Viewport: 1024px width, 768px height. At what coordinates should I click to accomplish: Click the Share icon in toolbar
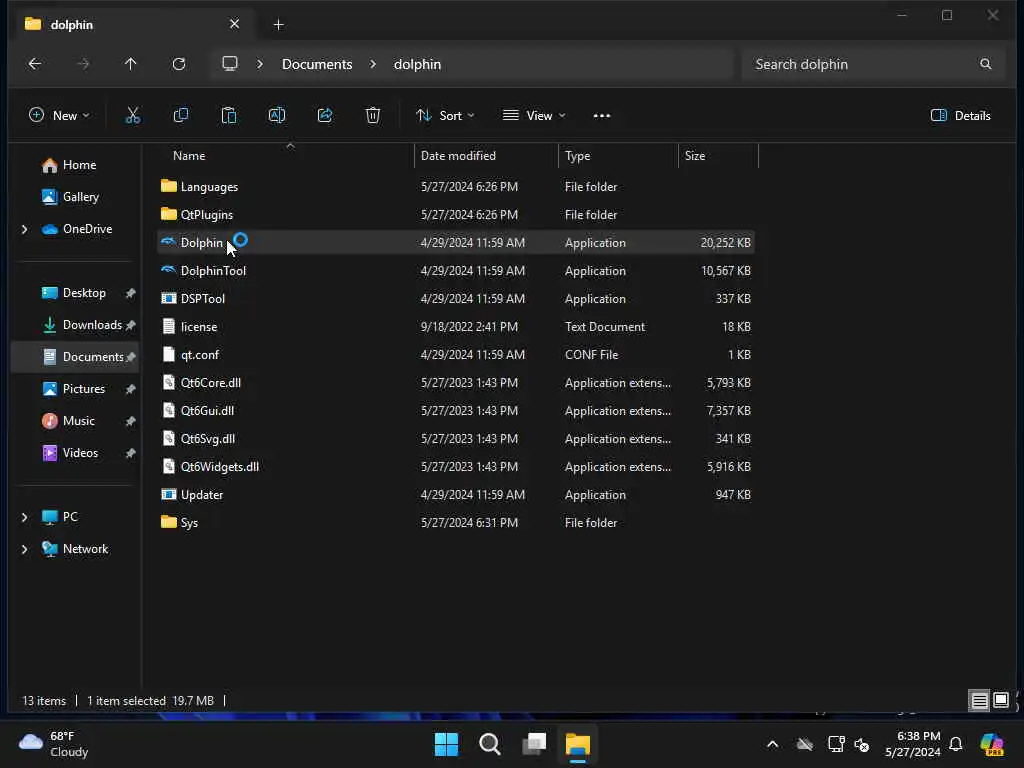325,116
